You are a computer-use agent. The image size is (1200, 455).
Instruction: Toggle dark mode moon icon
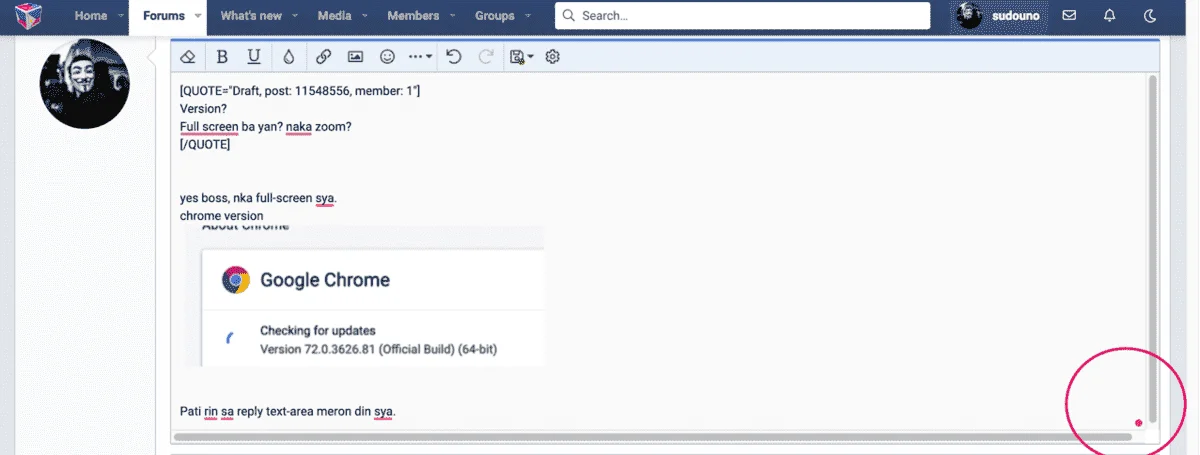coord(1149,16)
